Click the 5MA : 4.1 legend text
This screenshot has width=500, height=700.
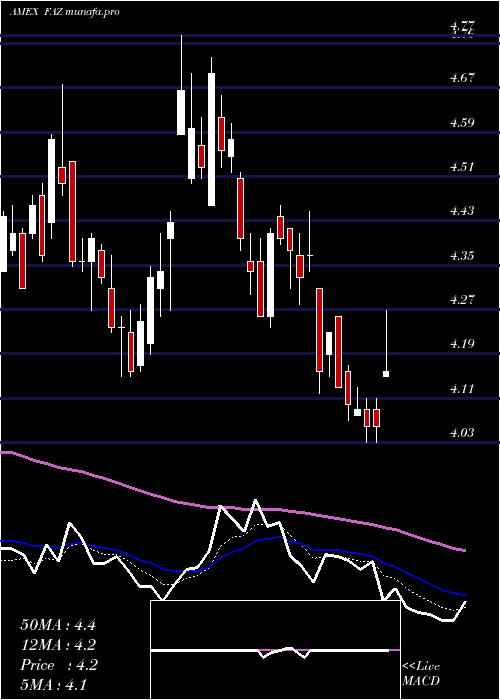pos(54,685)
